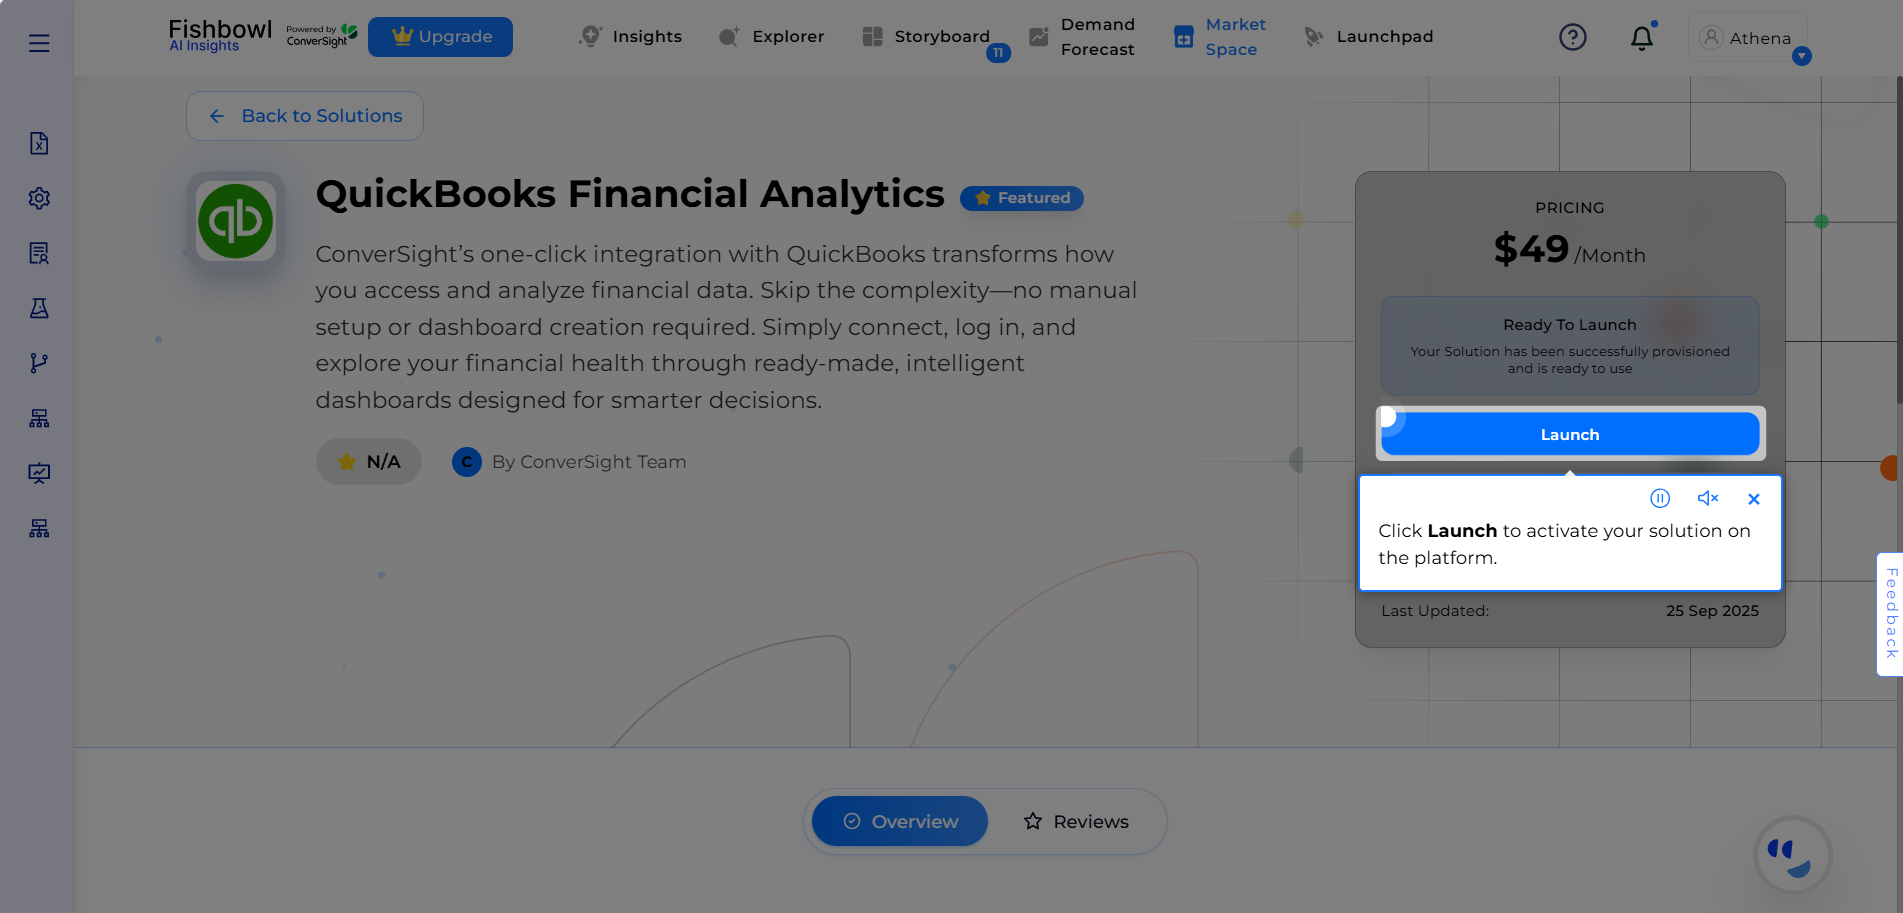Click the QuickBooks logo thumbnail
Image resolution: width=1903 pixels, height=913 pixels.
[236, 221]
